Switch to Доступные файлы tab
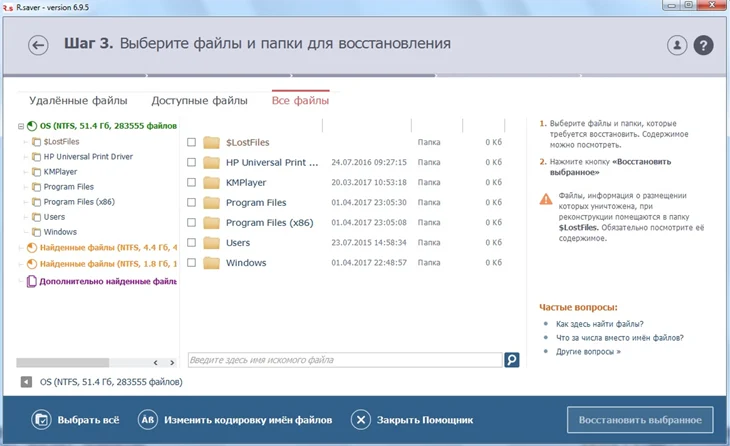Viewport: 730px width, 446px height. coord(199,101)
